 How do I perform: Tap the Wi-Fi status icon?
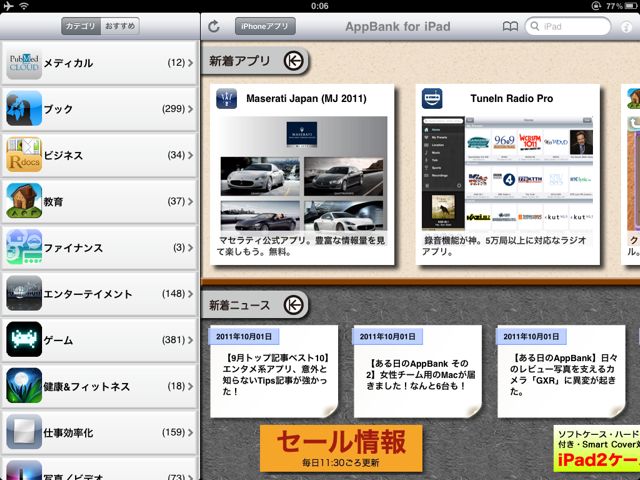24,6
